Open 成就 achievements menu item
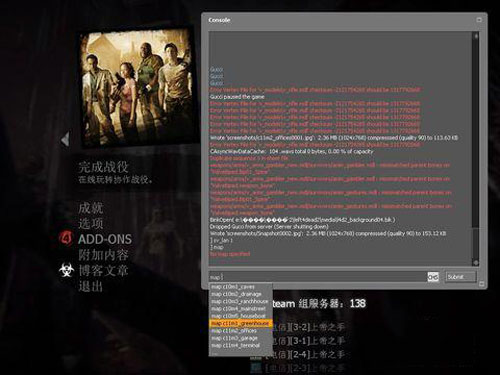Viewport: 500px width, 375px height. 91,208
